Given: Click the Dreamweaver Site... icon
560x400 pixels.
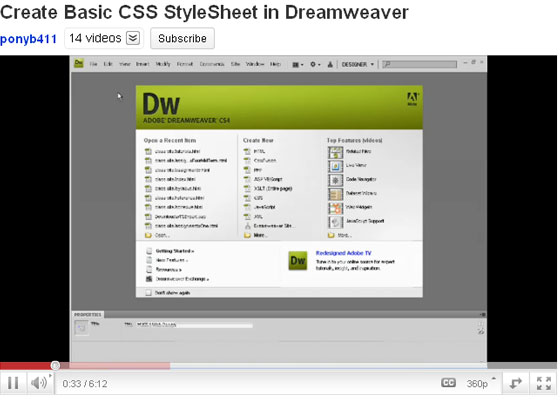Looking at the screenshot, I should [x=248, y=226].
